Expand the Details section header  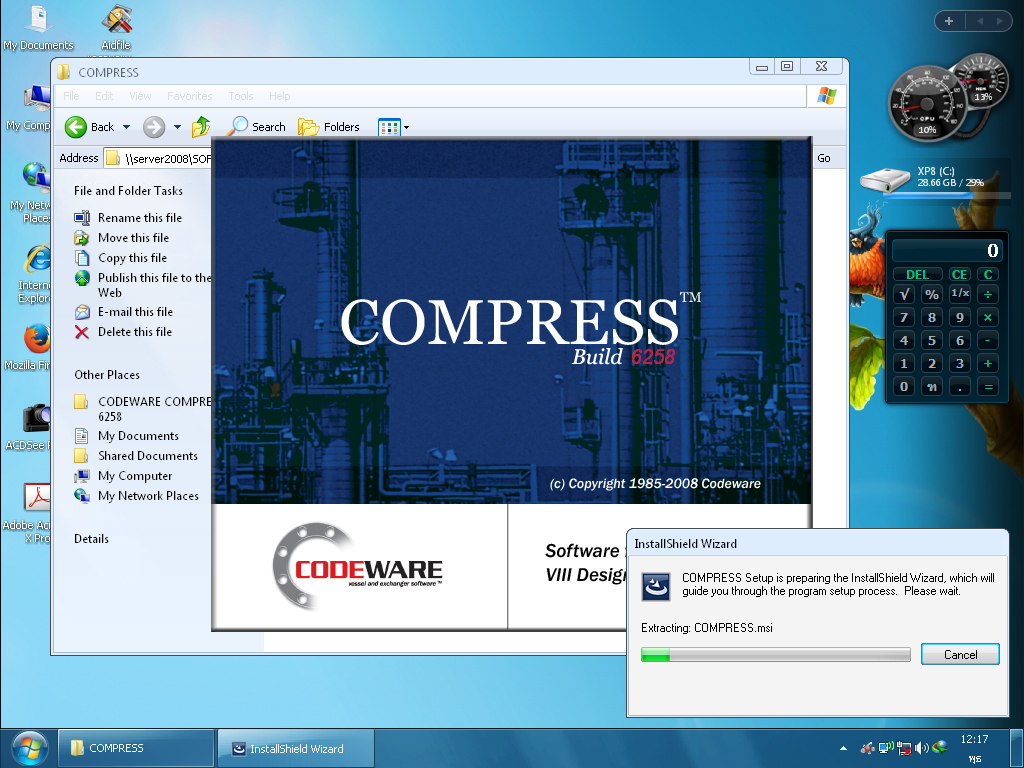click(x=91, y=539)
